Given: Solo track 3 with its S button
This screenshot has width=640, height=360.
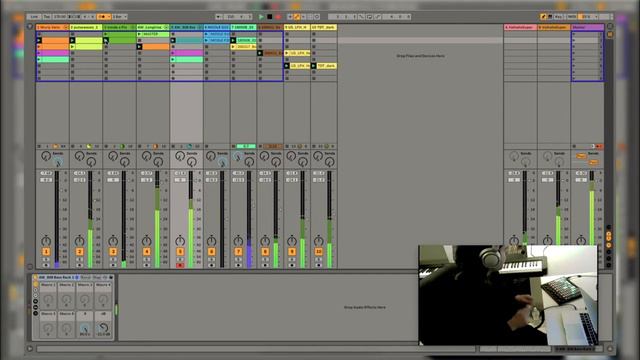Looking at the screenshot, I should (113, 260).
